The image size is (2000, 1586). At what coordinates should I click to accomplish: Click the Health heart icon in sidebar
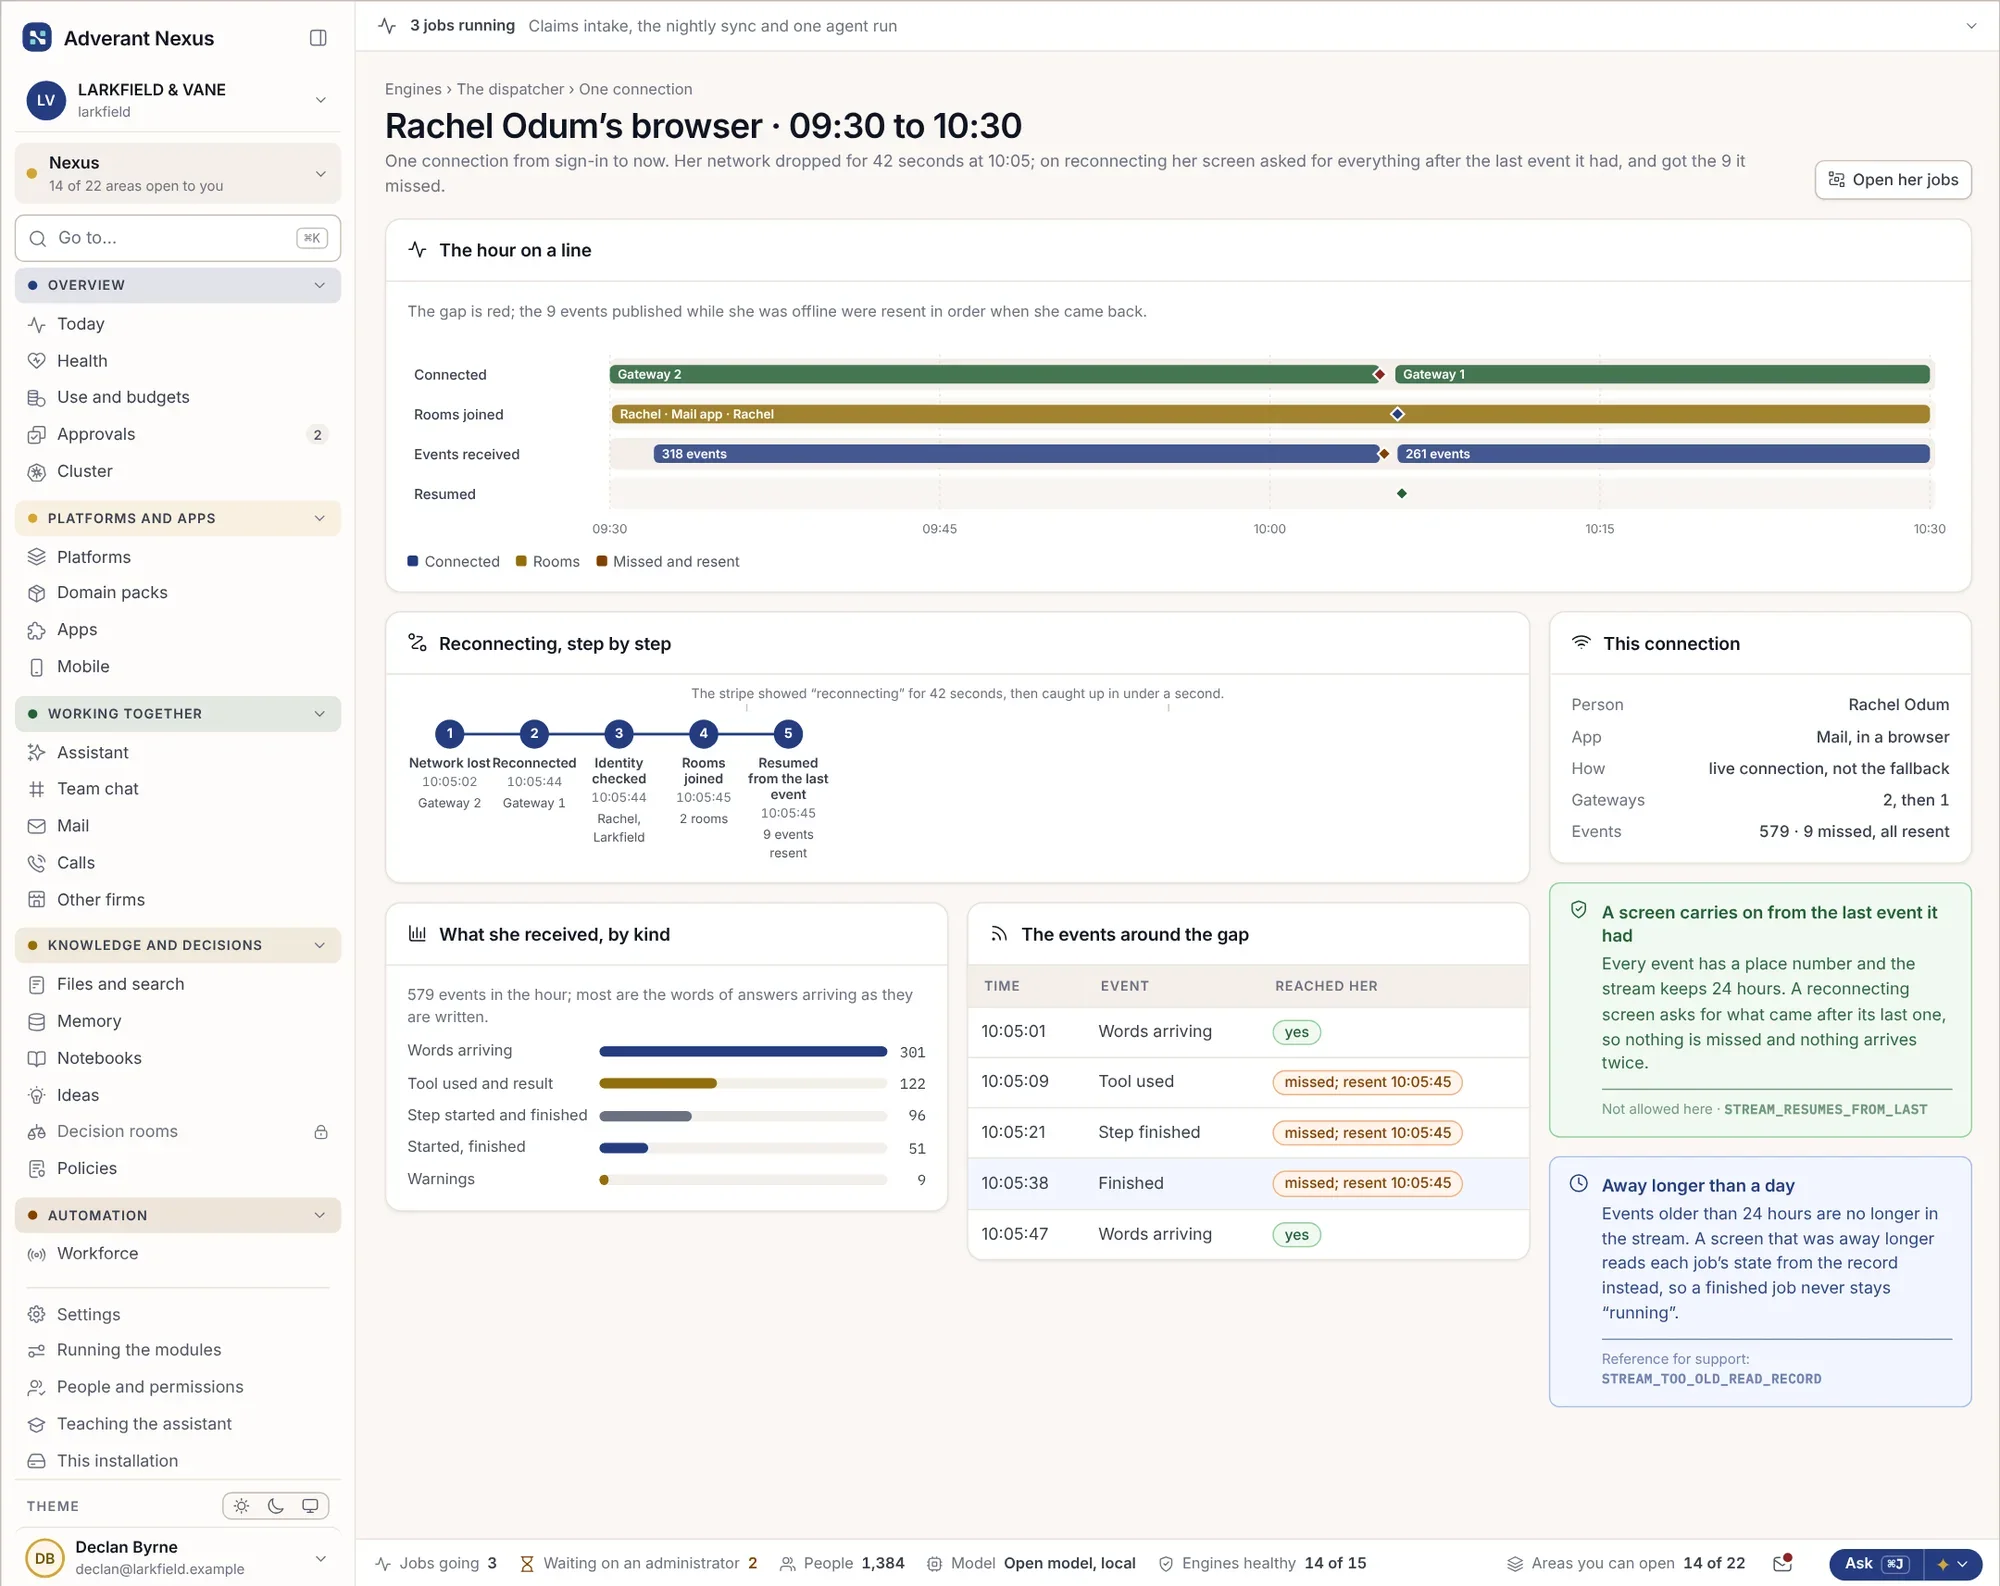click(37, 361)
